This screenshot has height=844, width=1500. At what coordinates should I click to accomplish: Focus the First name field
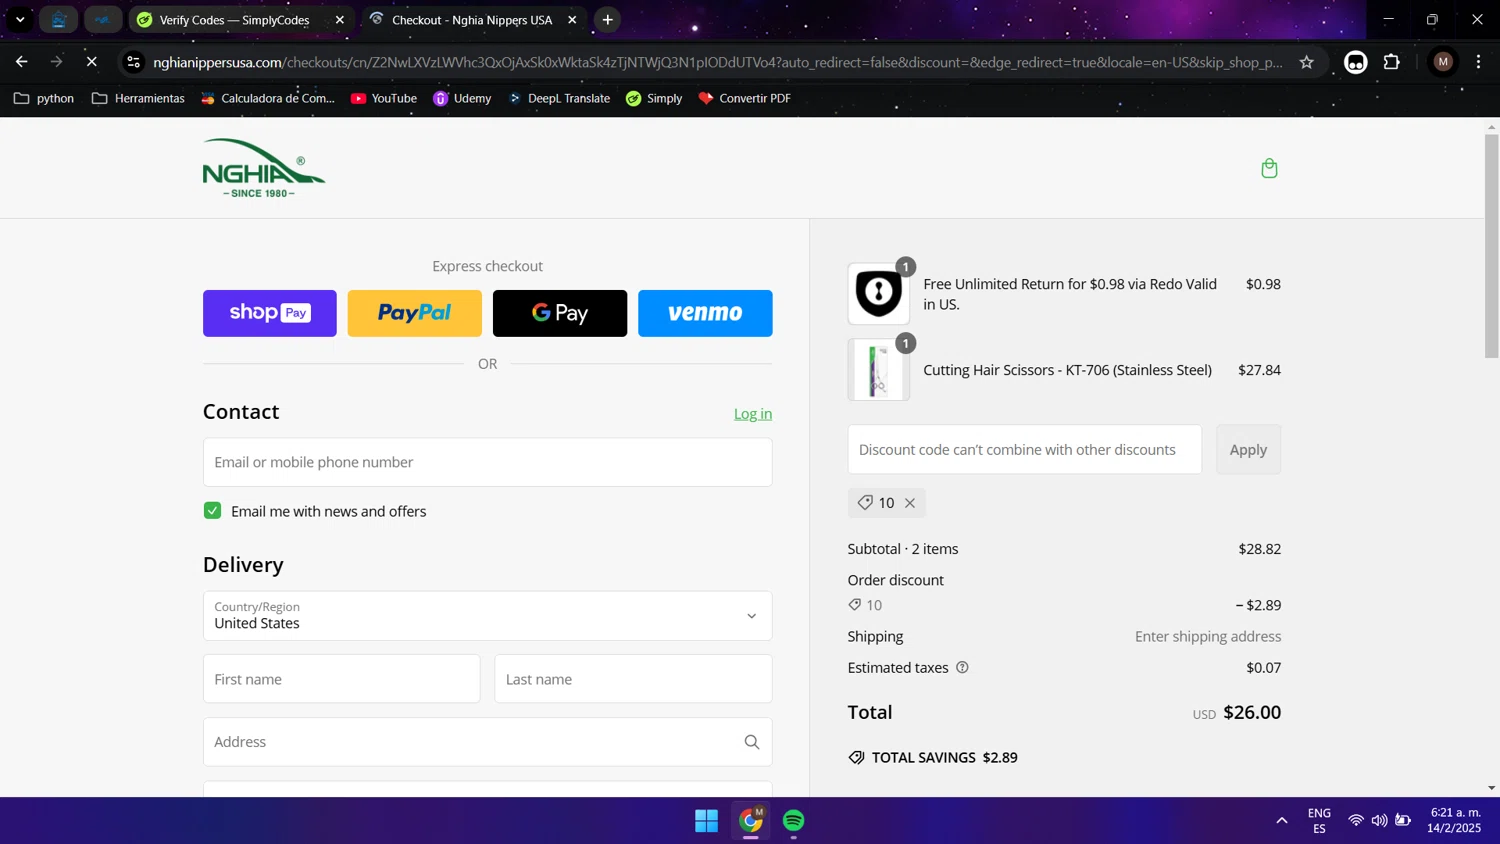pos(341,679)
